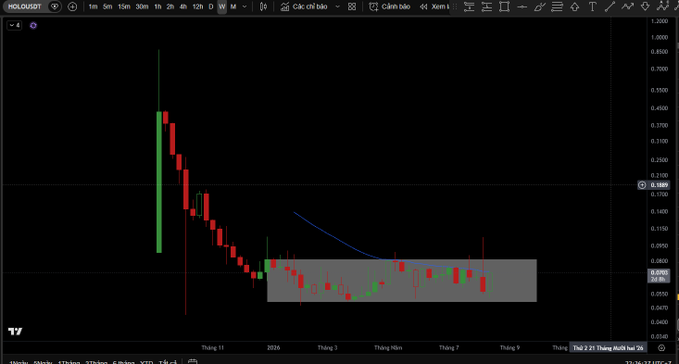Click the 1.0000 price scale label
This screenshot has width=679, height=364.
[659, 37]
